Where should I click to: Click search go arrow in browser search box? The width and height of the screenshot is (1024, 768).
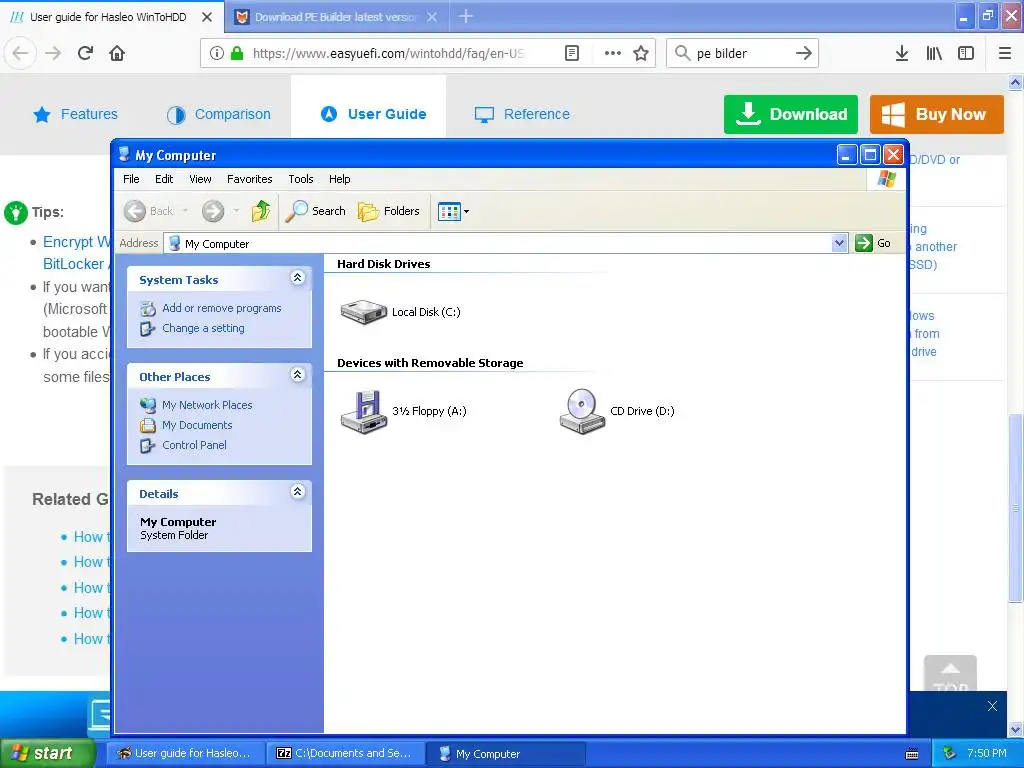tap(804, 54)
